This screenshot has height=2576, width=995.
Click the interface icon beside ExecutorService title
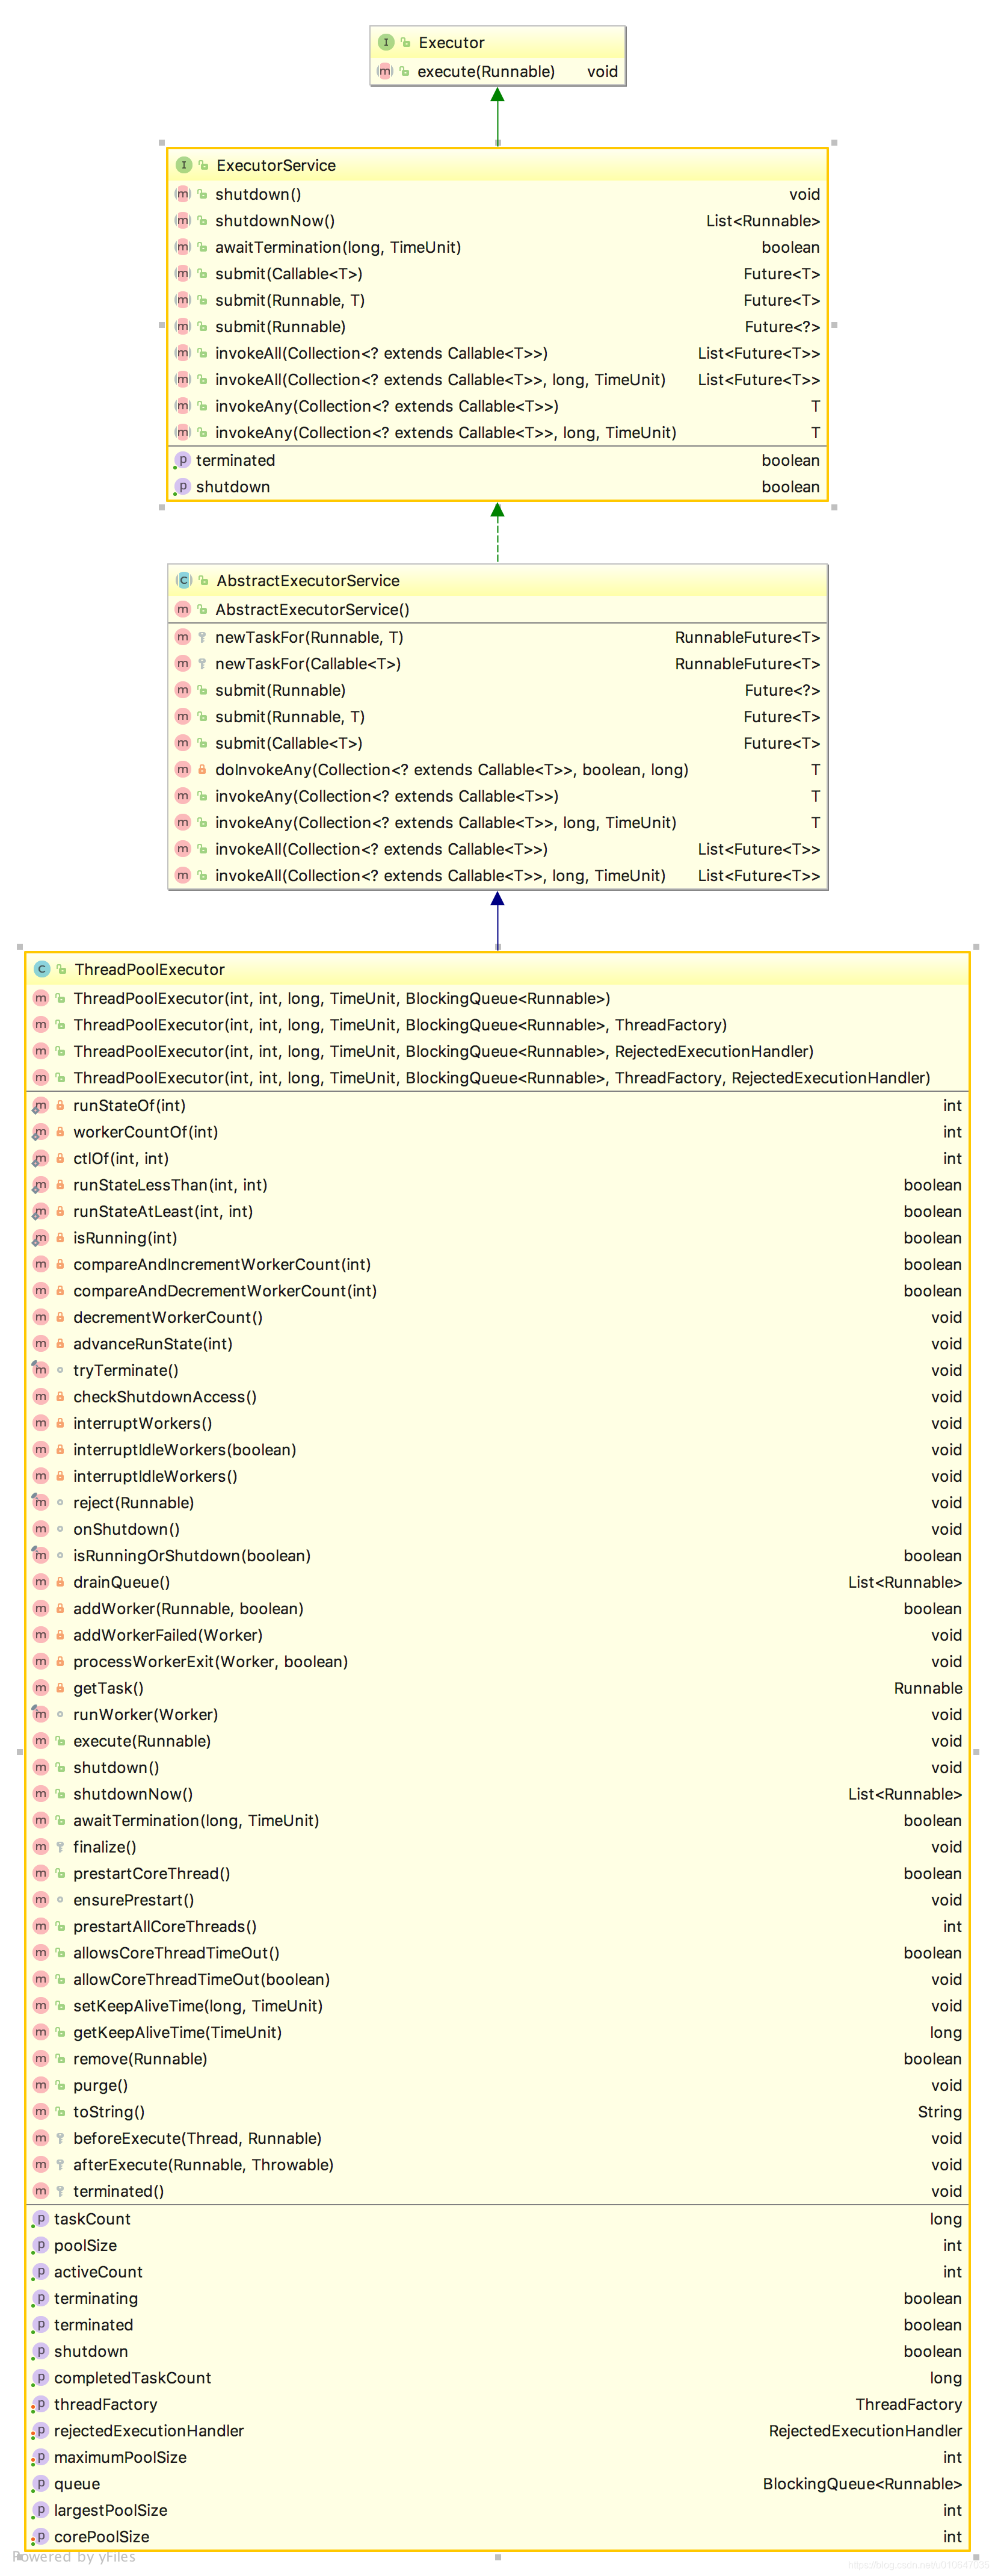click(x=184, y=165)
